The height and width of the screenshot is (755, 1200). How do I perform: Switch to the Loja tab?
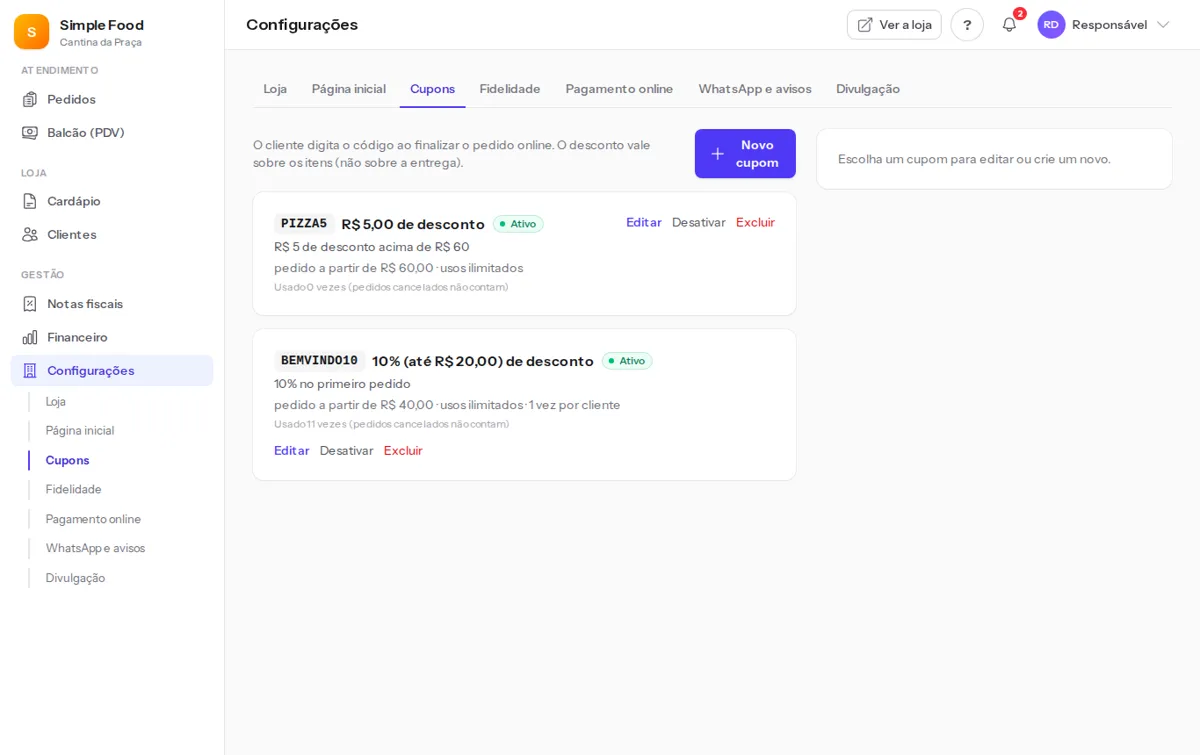[x=275, y=89]
